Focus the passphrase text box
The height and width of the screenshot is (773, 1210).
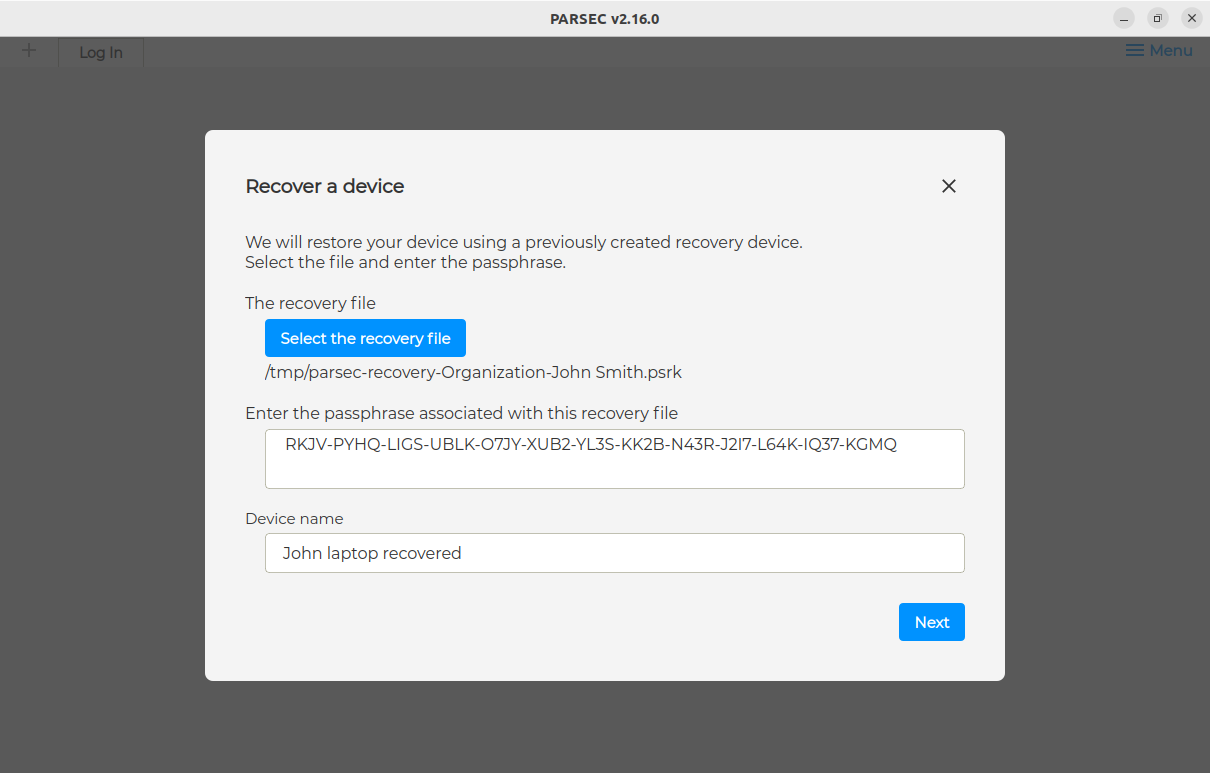(615, 459)
